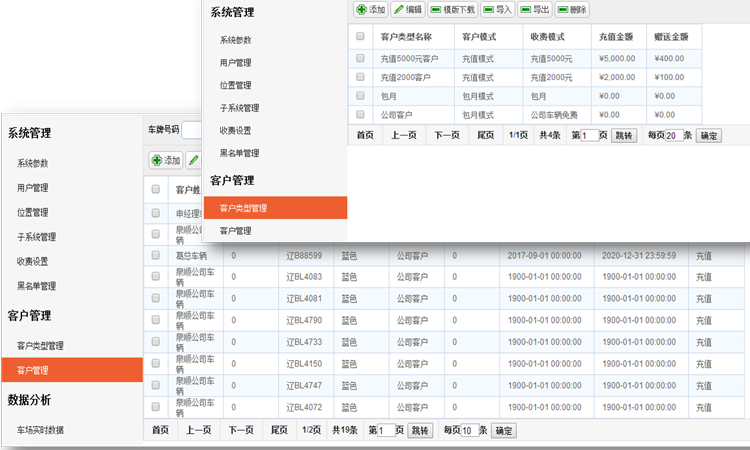Click 跳转 button in the 共4条 pager
This screenshot has height=450, width=750.
[x=623, y=135]
